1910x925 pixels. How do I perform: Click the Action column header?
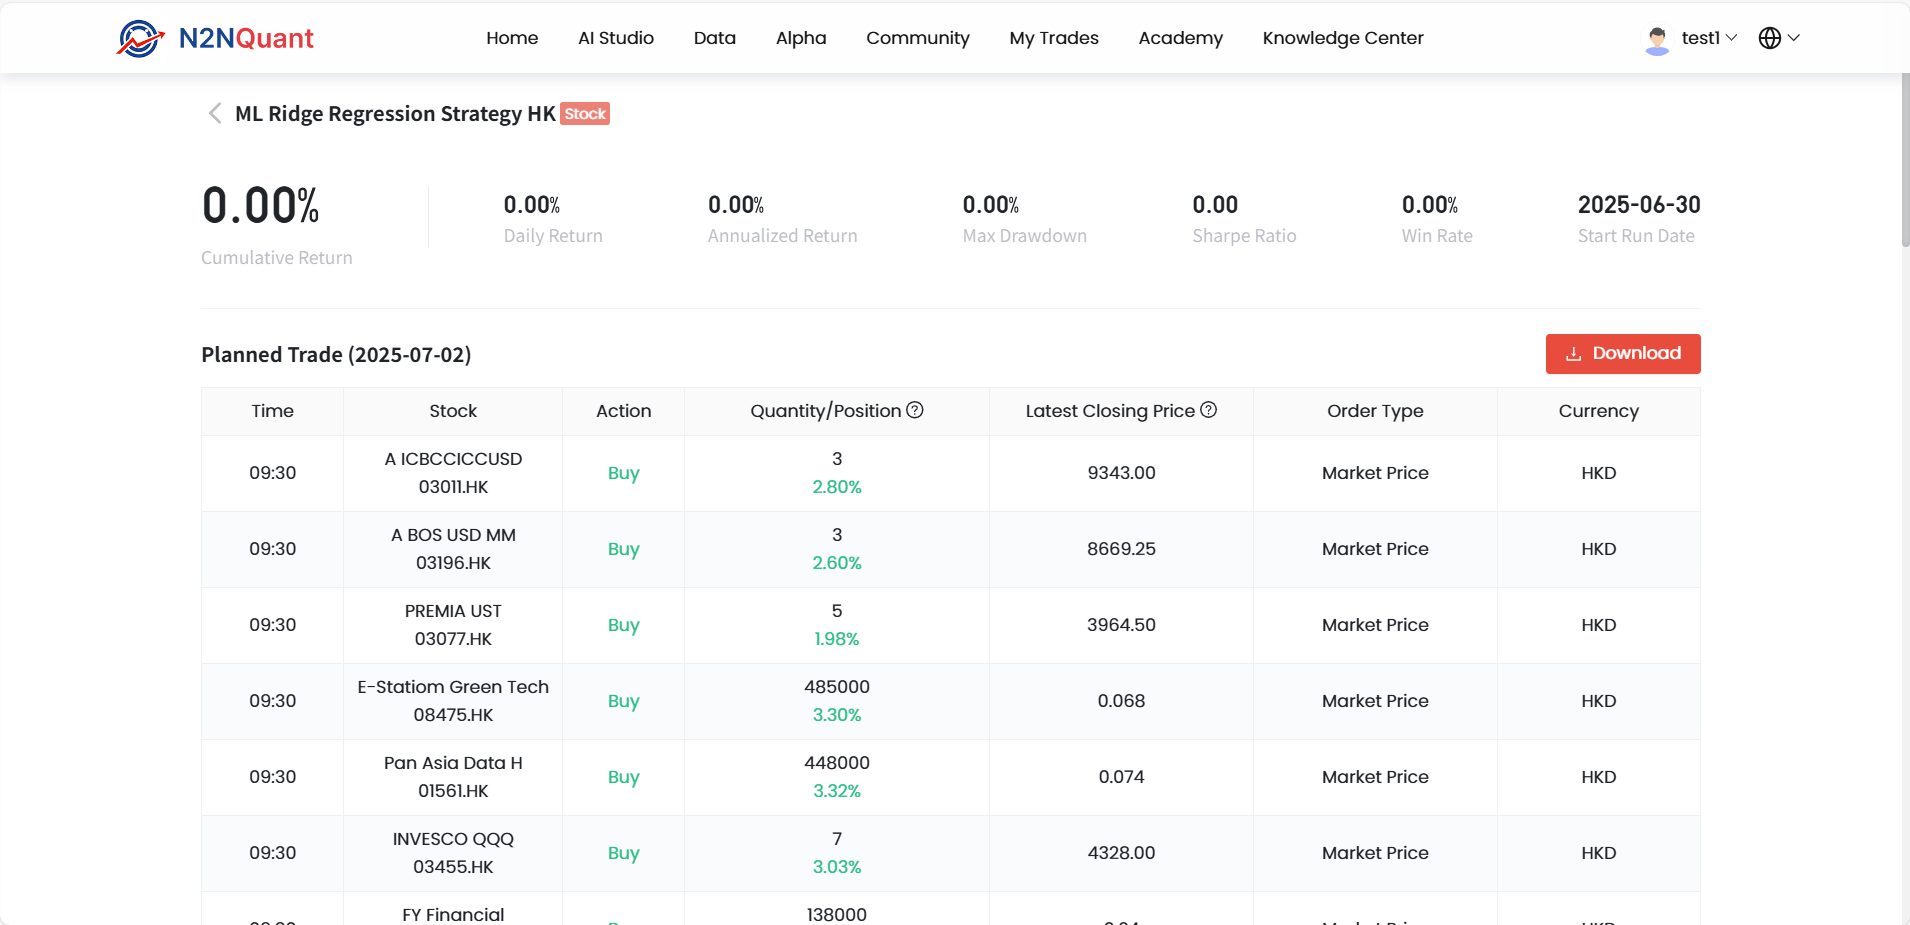tap(624, 411)
